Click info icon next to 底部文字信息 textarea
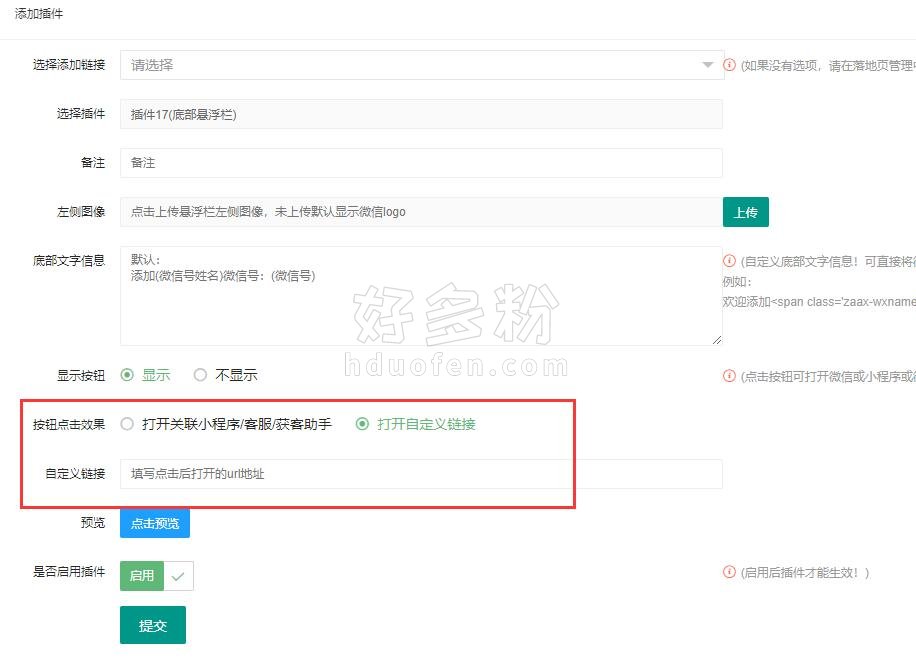 point(729,261)
